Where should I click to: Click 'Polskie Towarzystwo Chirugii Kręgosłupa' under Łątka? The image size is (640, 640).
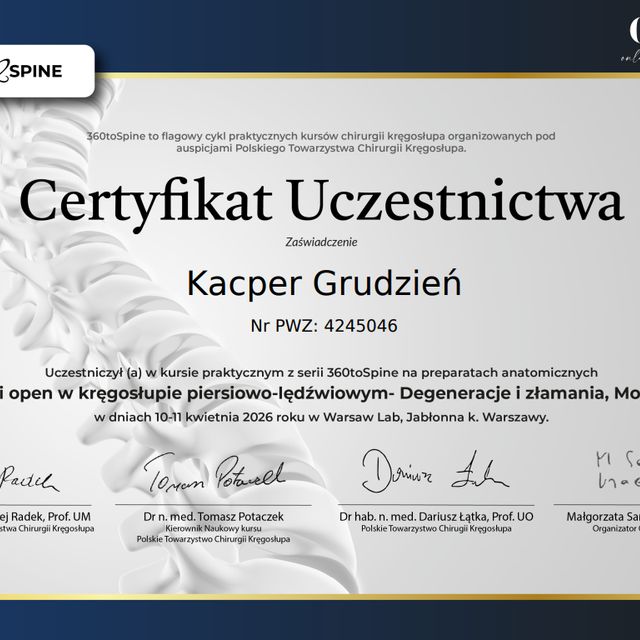(436, 528)
